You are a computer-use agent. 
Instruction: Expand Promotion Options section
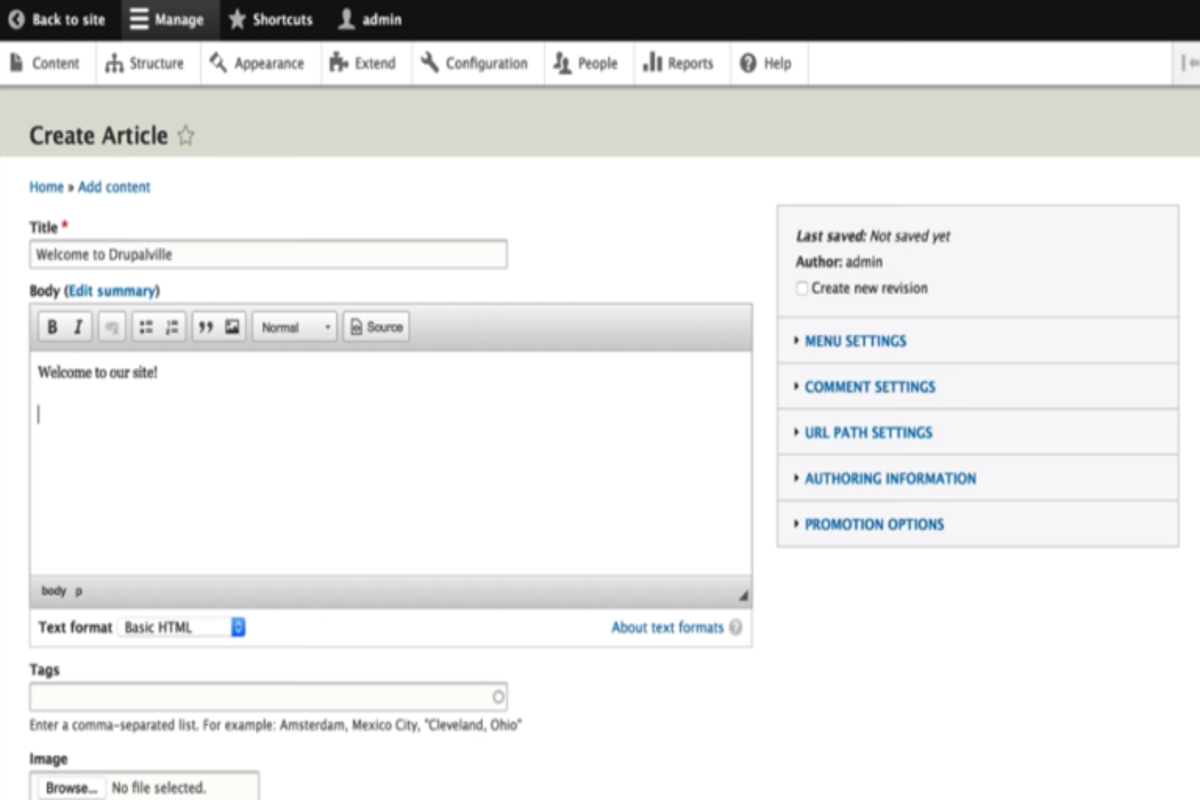point(874,524)
